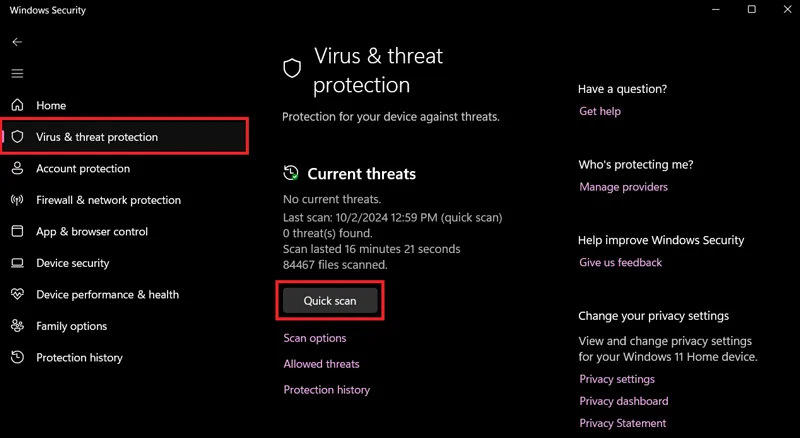
Task: Select the Device security laptop icon
Action: point(17,263)
